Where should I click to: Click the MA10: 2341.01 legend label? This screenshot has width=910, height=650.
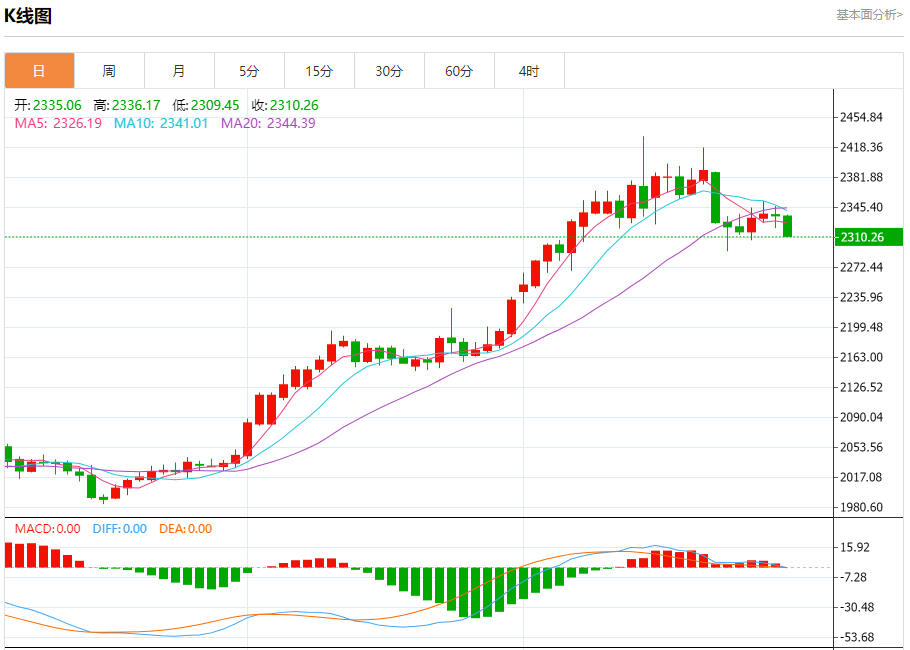tap(161, 123)
